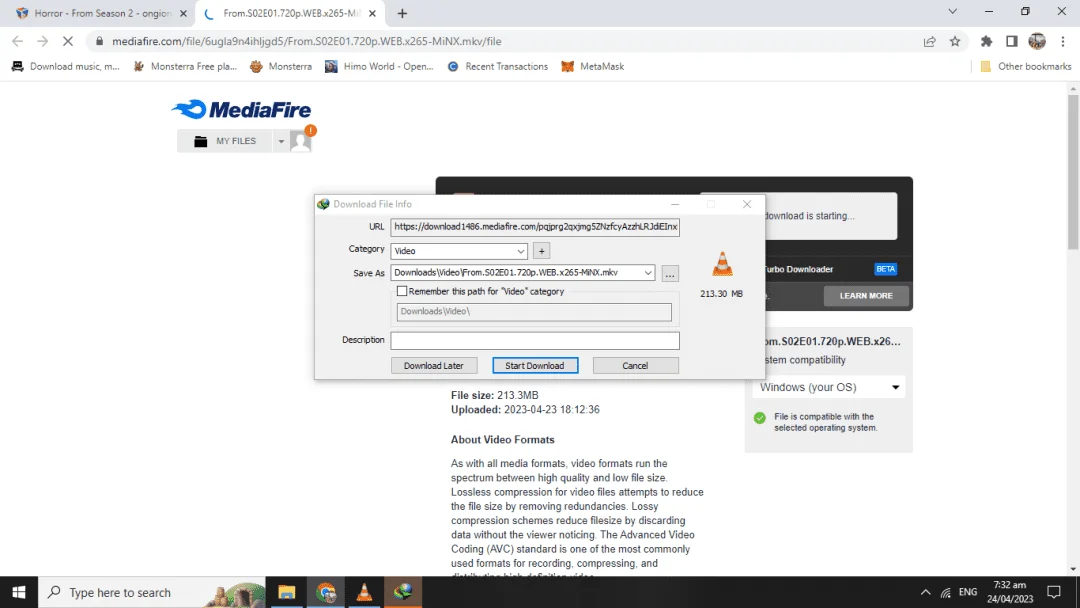Open the Category dropdown set to Video
Screen dimensions: 1080x608
(459, 251)
